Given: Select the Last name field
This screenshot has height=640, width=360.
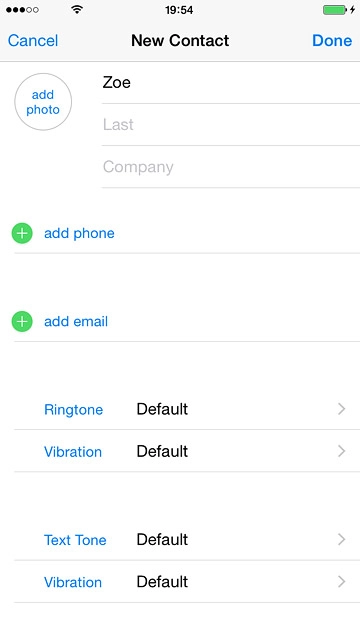Looking at the screenshot, I should (231, 124).
